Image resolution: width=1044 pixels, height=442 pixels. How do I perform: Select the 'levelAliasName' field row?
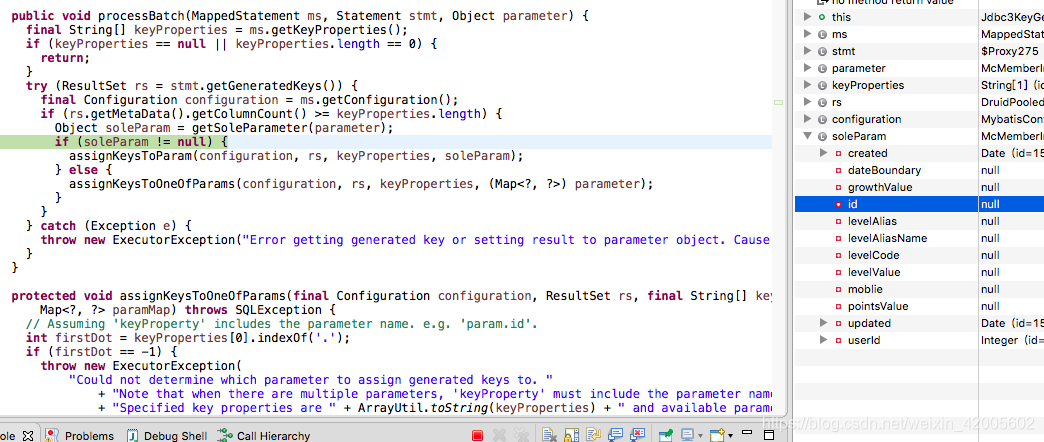click(x=919, y=238)
